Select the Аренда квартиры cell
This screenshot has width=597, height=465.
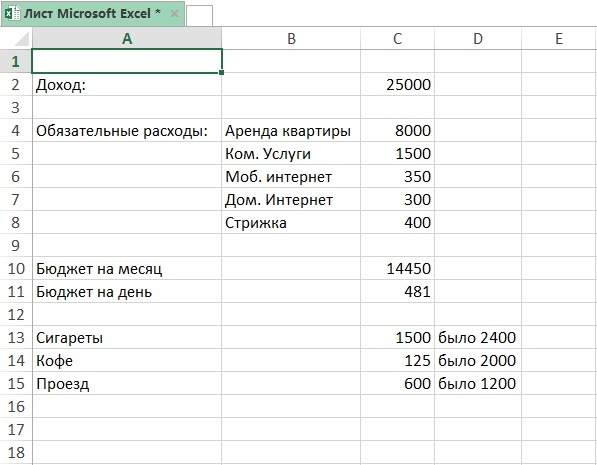point(291,130)
